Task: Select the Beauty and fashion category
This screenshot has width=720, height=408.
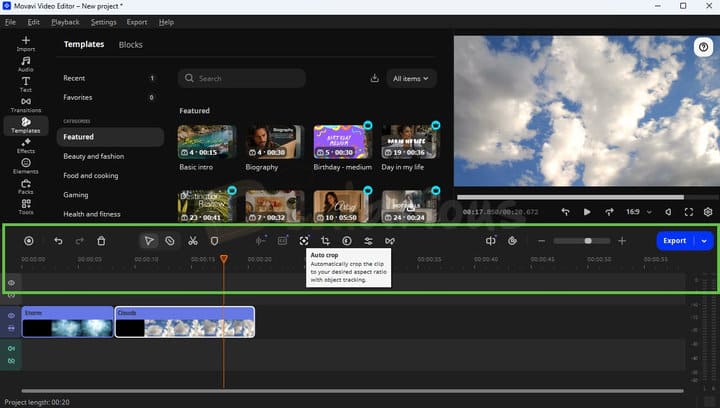Action: click(110, 156)
